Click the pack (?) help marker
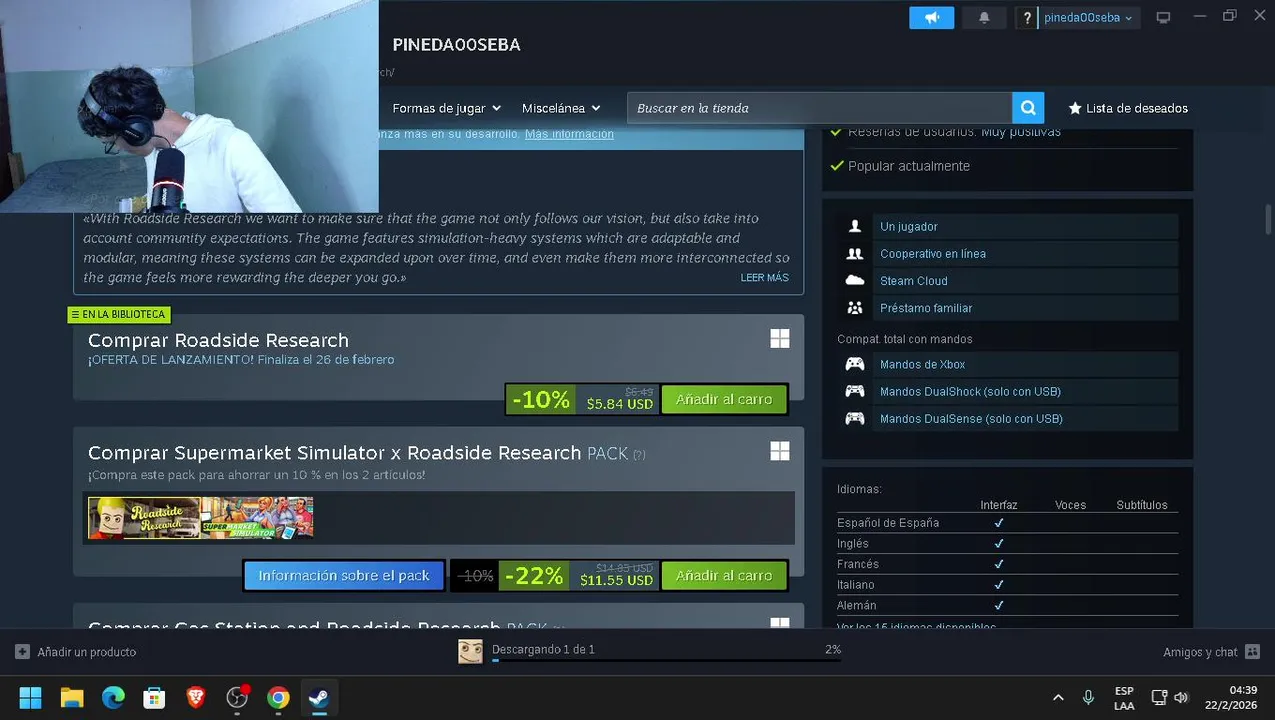This screenshot has height=720, width=1275. pos(639,455)
